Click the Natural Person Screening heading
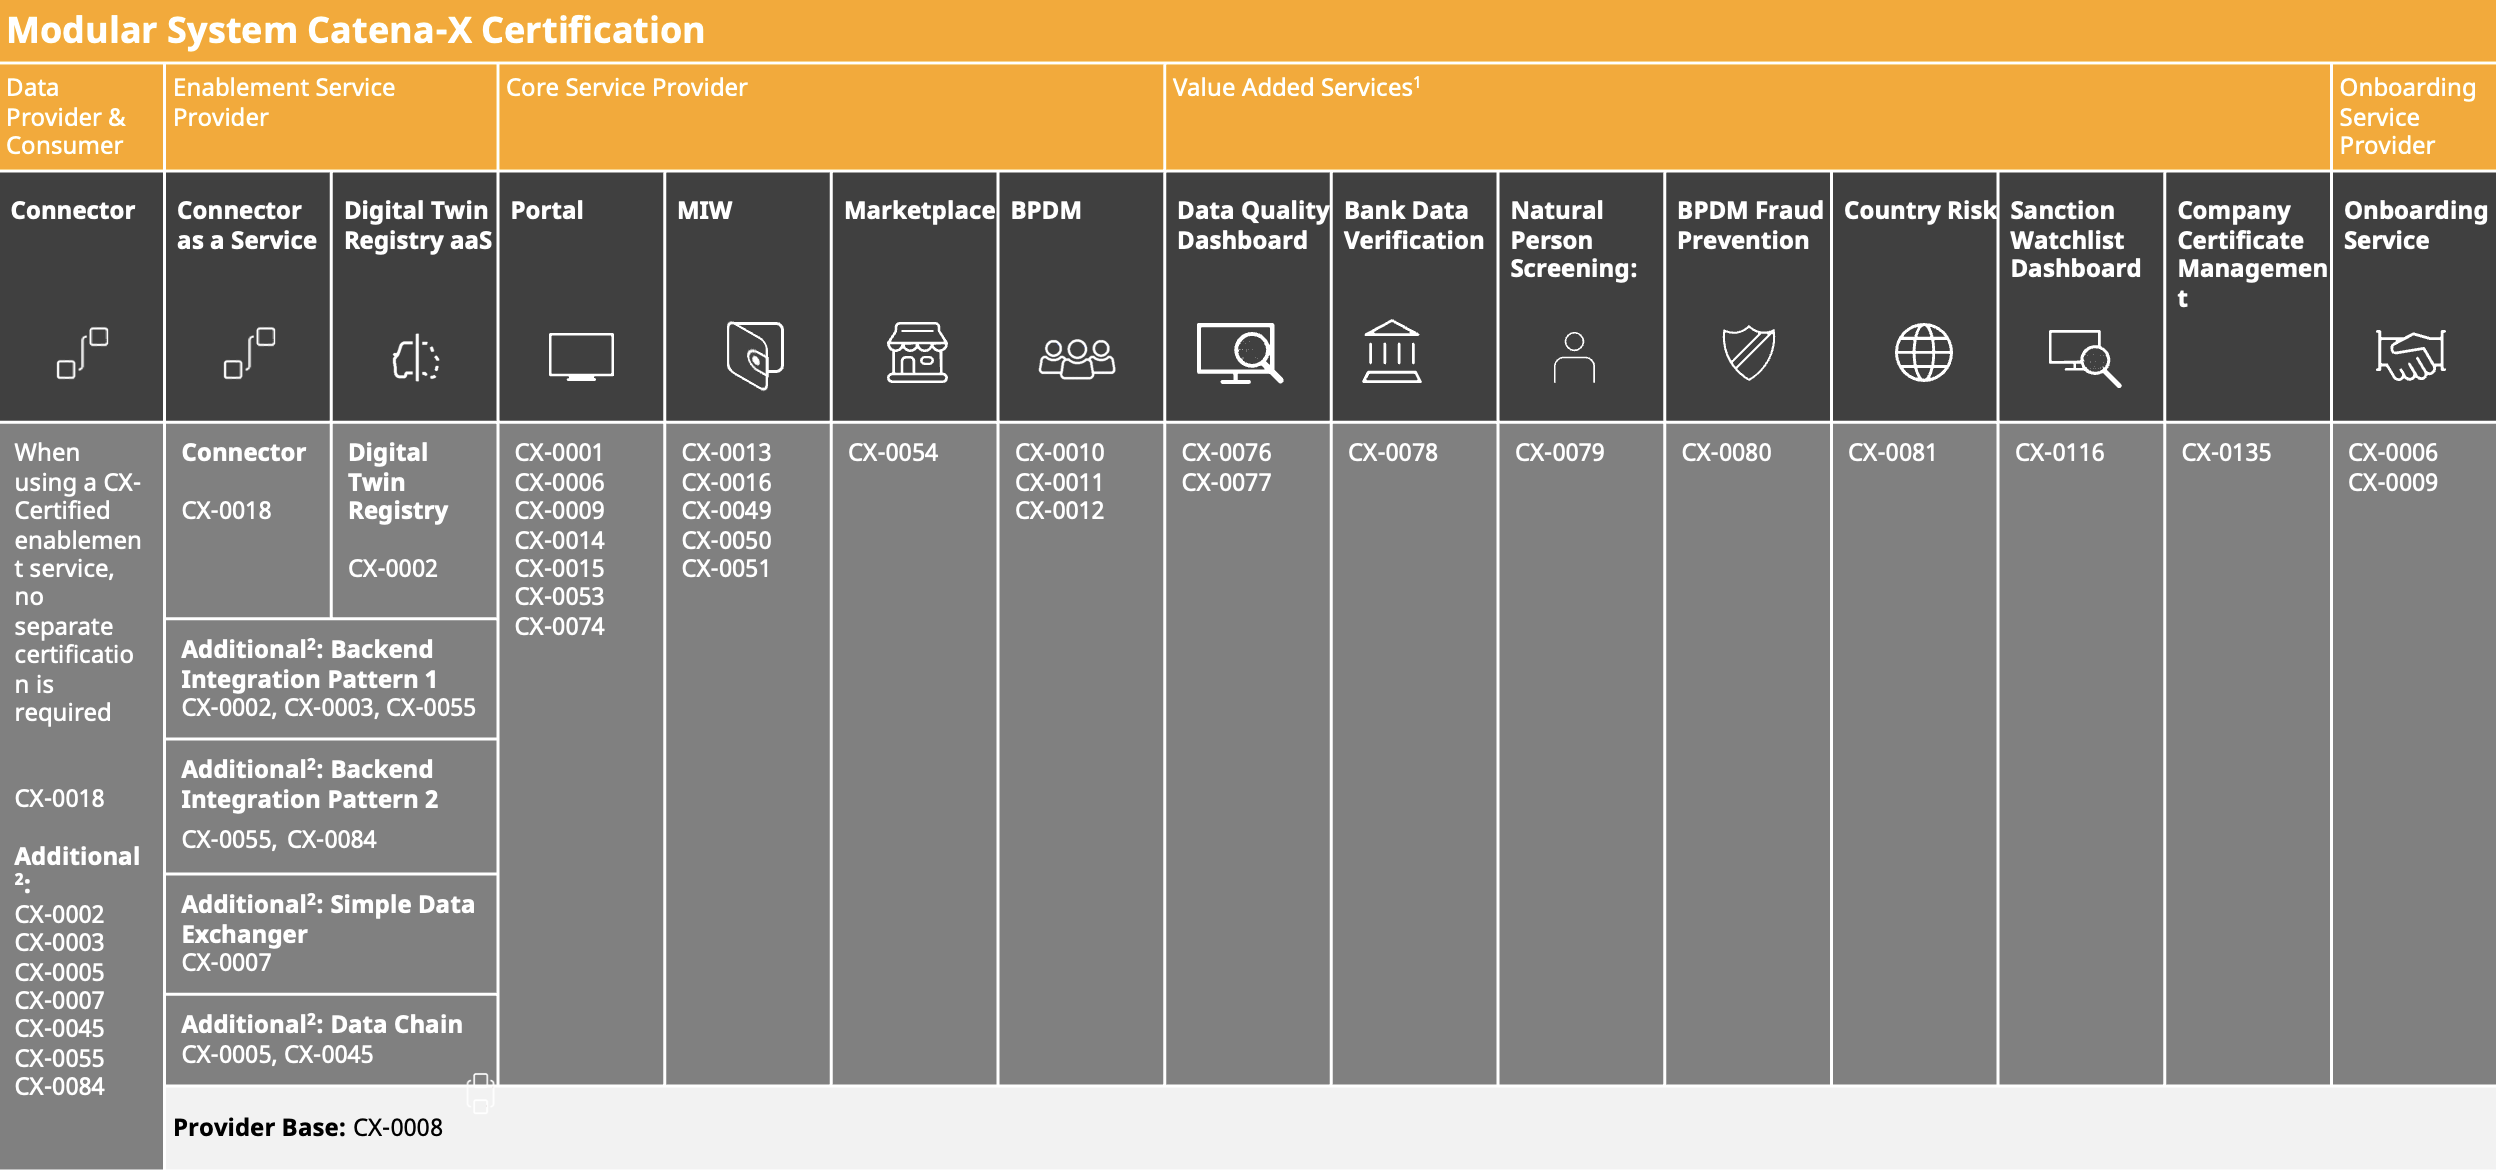The width and height of the screenshot is (2496, 1174). [x=1573, y=239]
